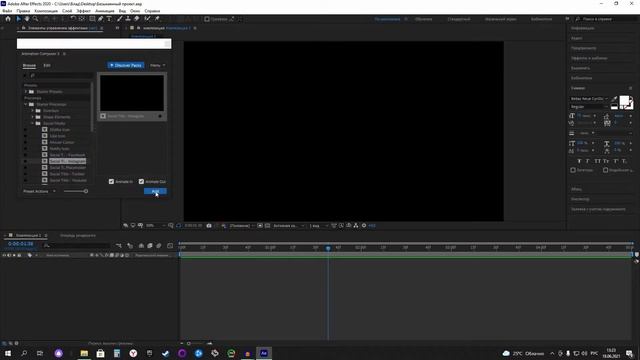Select the Brush tool
The height and width of the screenshot is (360, 640).
pos(120,19)
